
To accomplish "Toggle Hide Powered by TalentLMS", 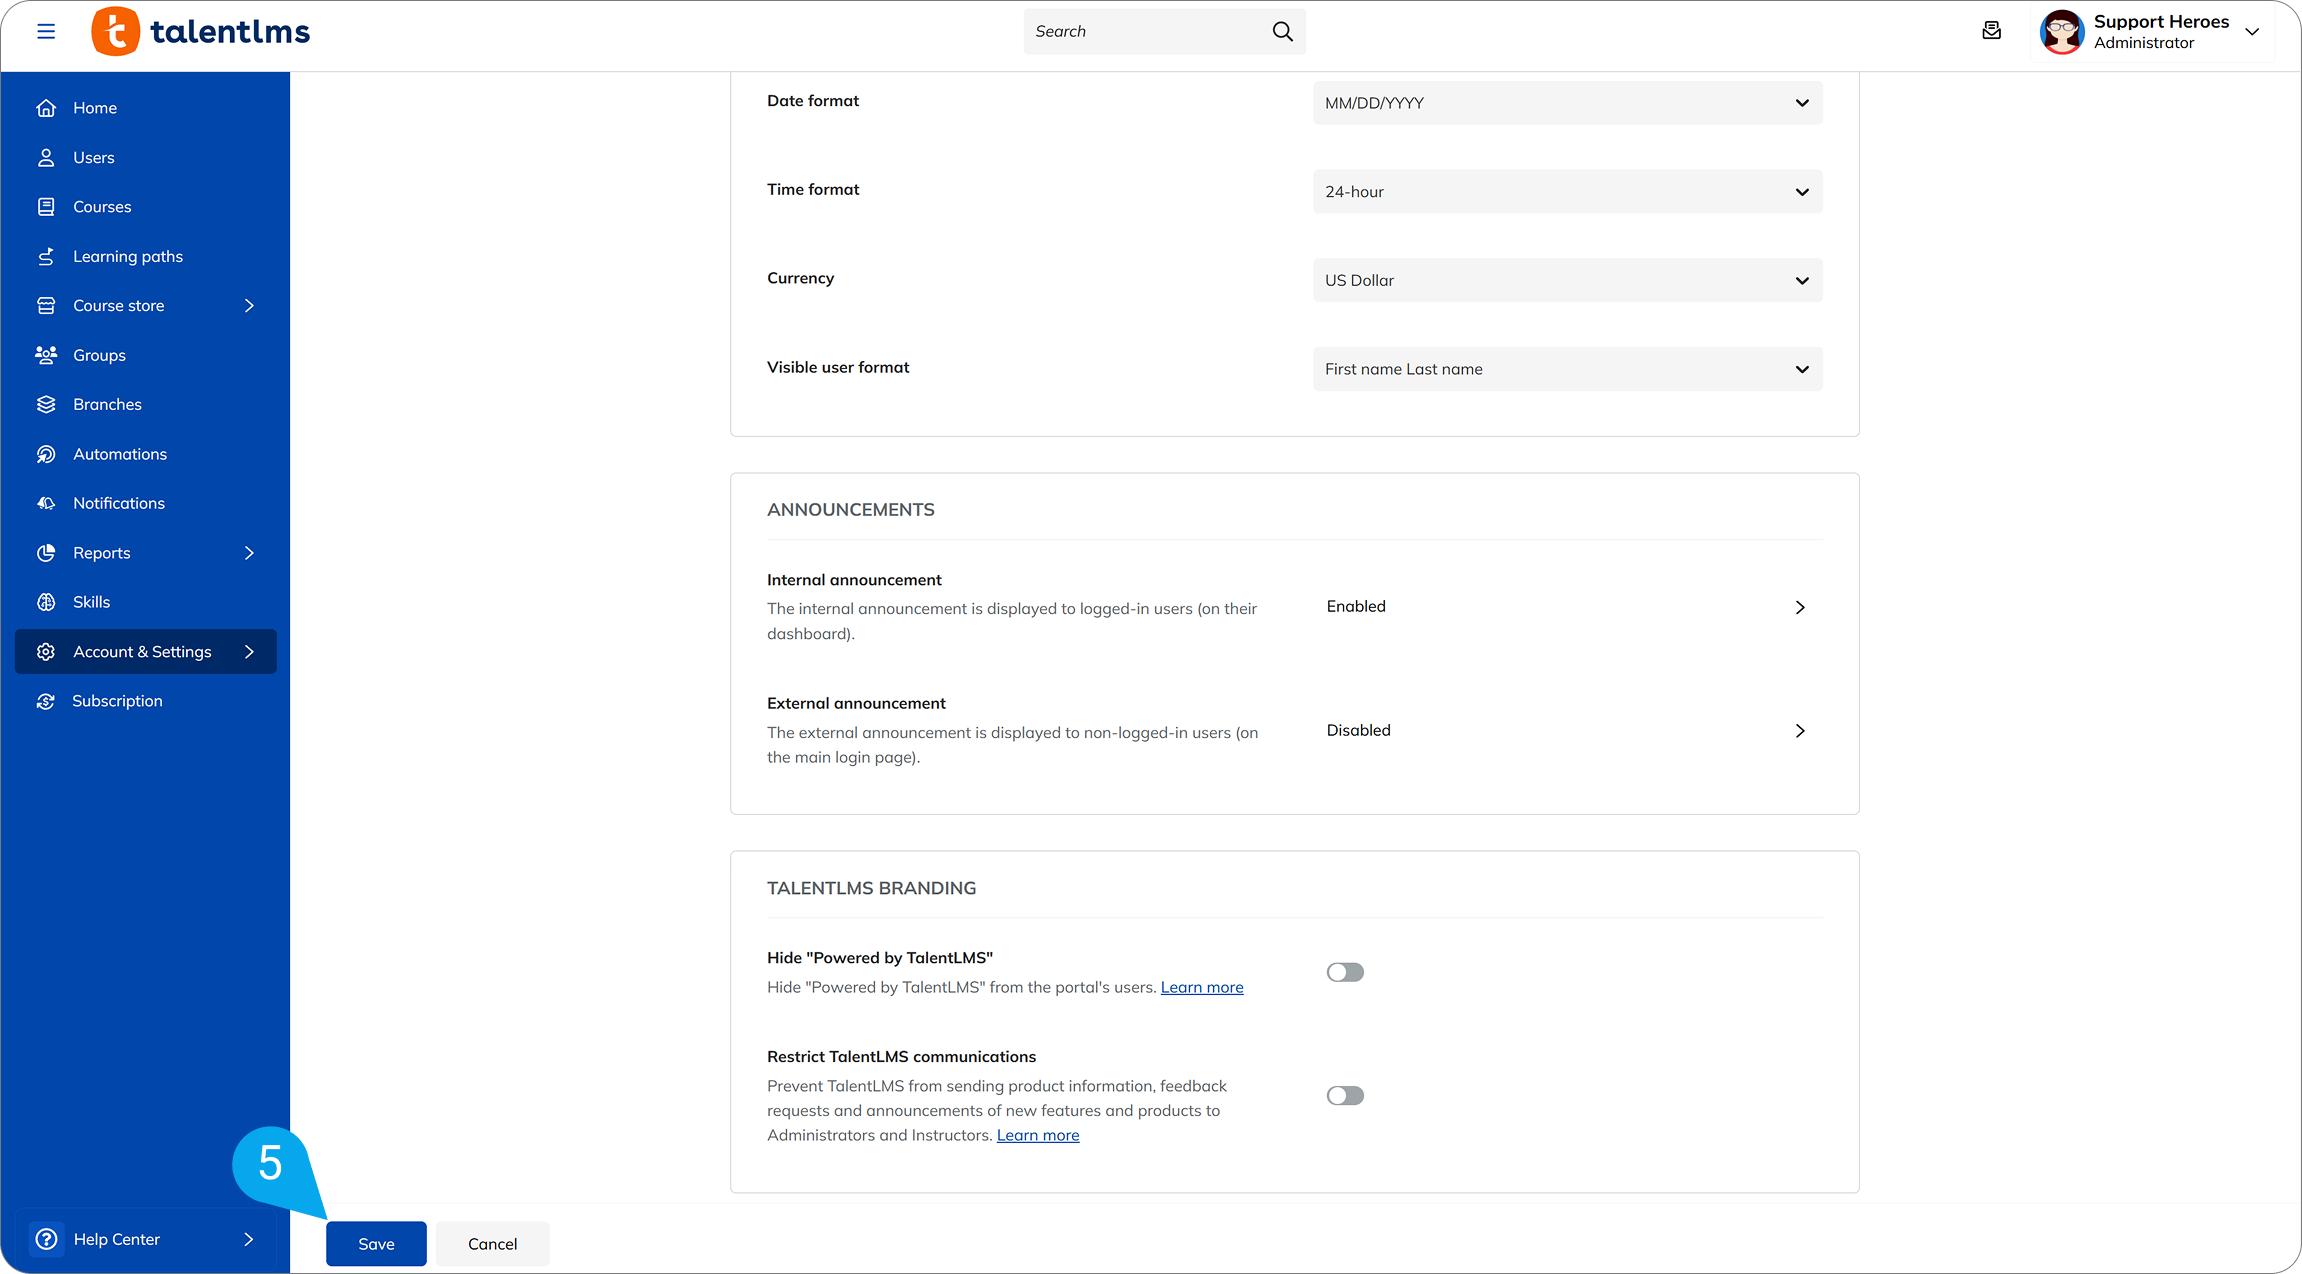I will [x=1345, y=971].
